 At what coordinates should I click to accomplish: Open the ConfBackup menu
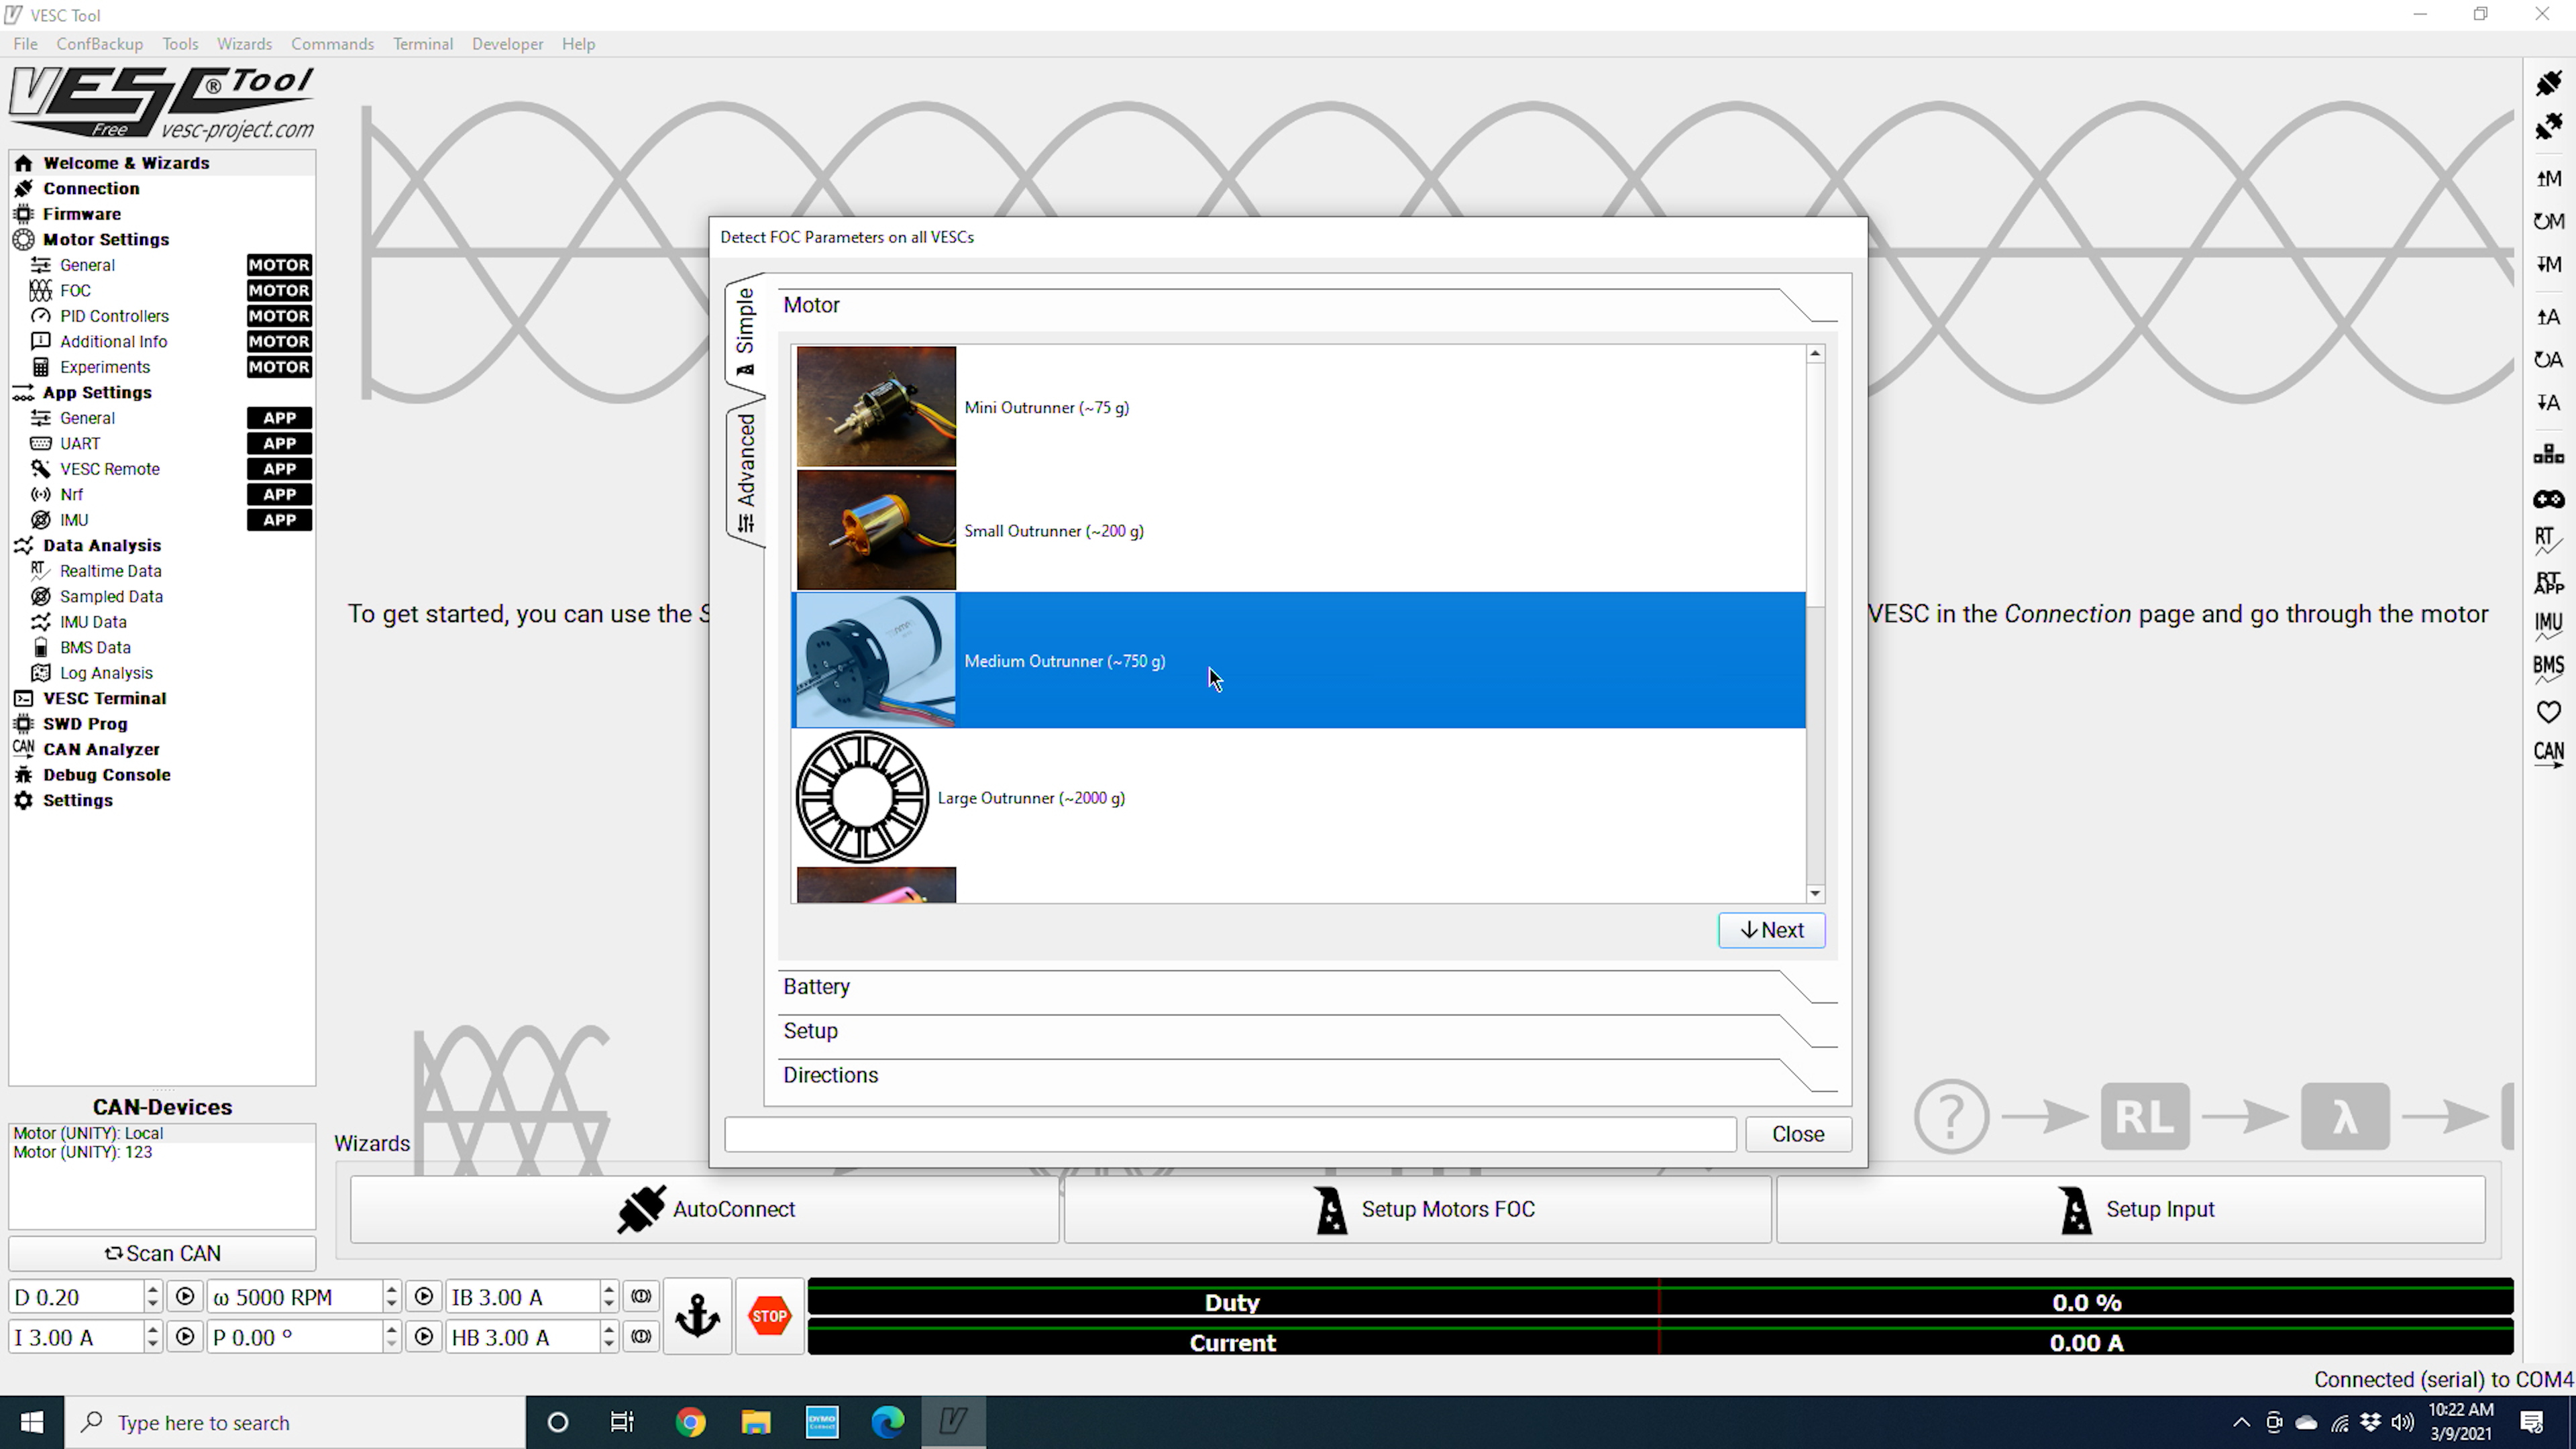(x=99, y=44)
